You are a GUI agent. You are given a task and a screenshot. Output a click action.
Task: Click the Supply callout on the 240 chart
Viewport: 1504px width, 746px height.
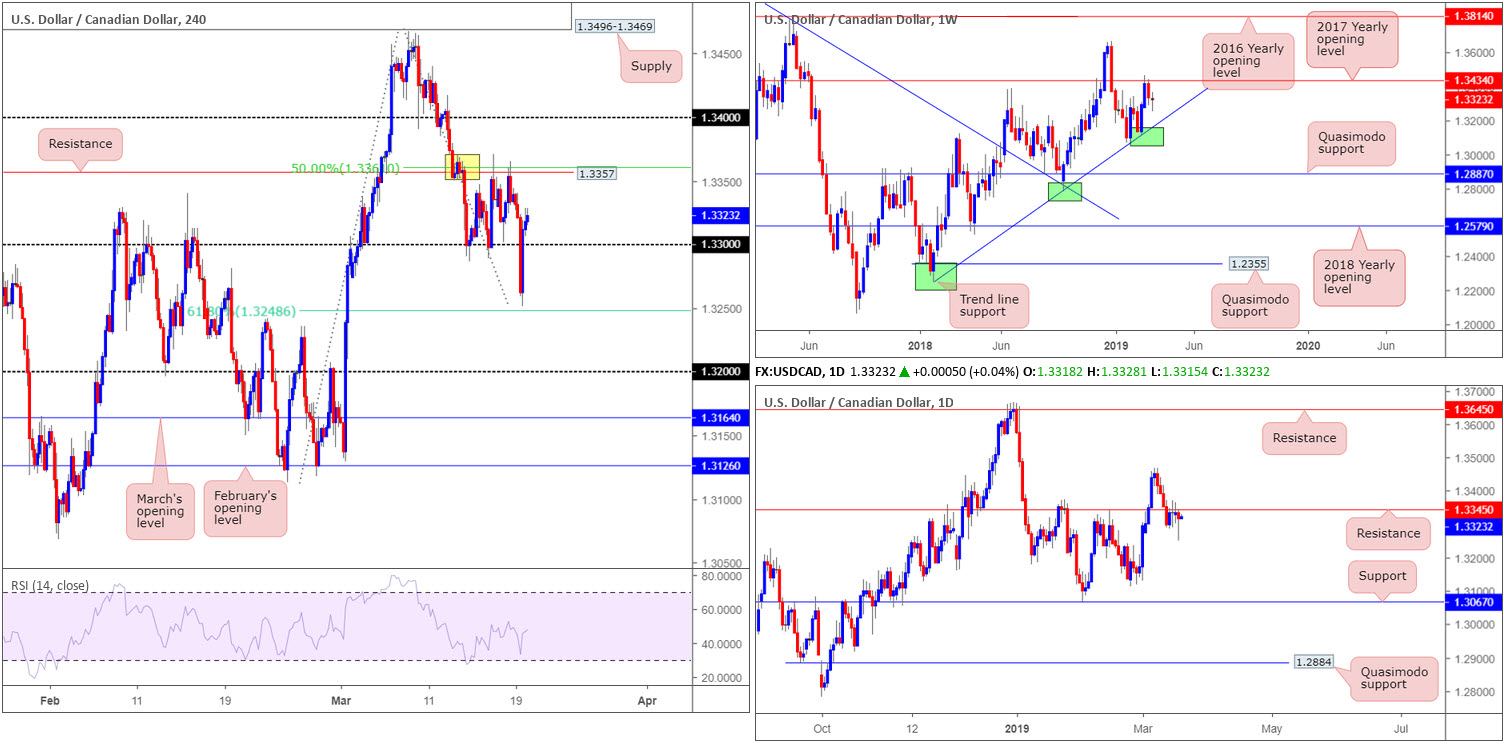coord(651,67)
